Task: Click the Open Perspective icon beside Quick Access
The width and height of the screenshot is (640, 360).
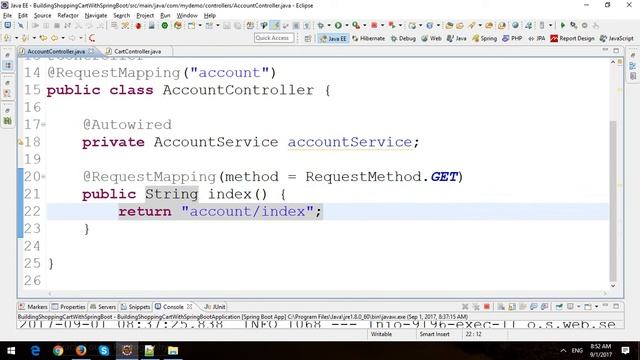Action: coord(308,38)
